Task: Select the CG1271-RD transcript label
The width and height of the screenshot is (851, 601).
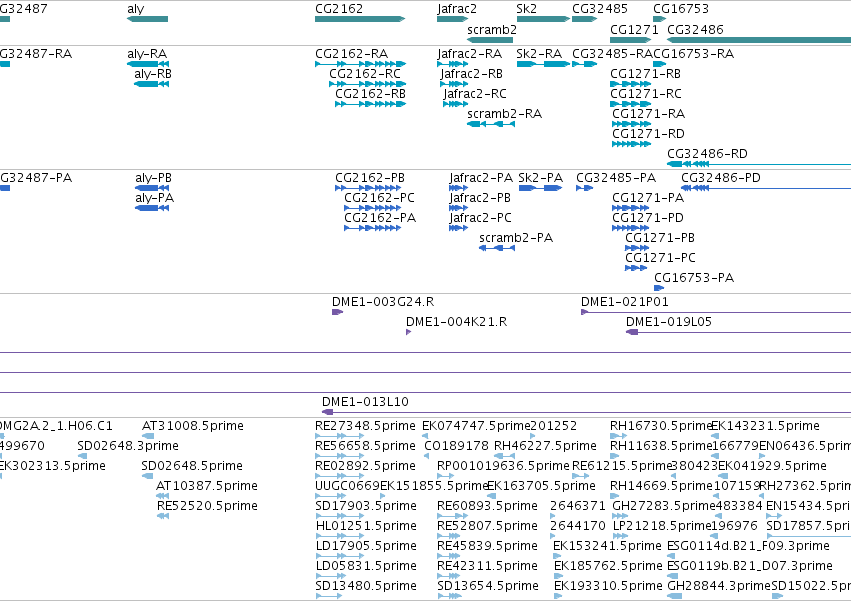Action: click(649, 134)
